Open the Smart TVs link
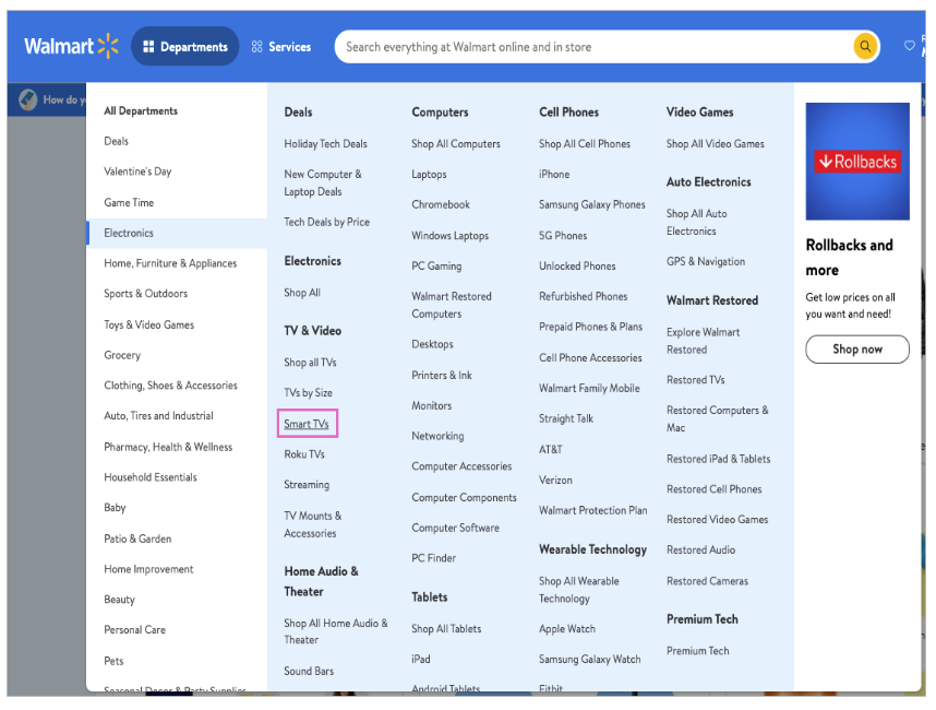Viewport: 936px width, 710px height. click(x=306, y=424)
